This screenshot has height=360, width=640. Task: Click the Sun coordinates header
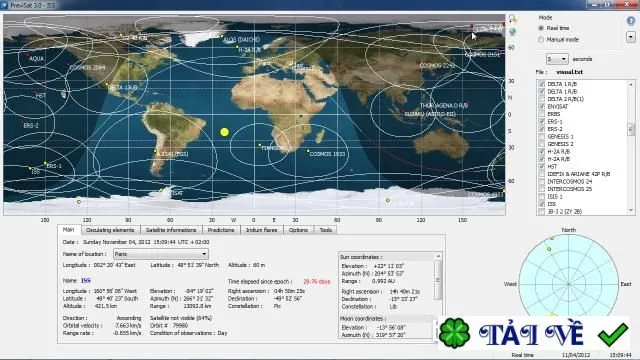point(361,257)
